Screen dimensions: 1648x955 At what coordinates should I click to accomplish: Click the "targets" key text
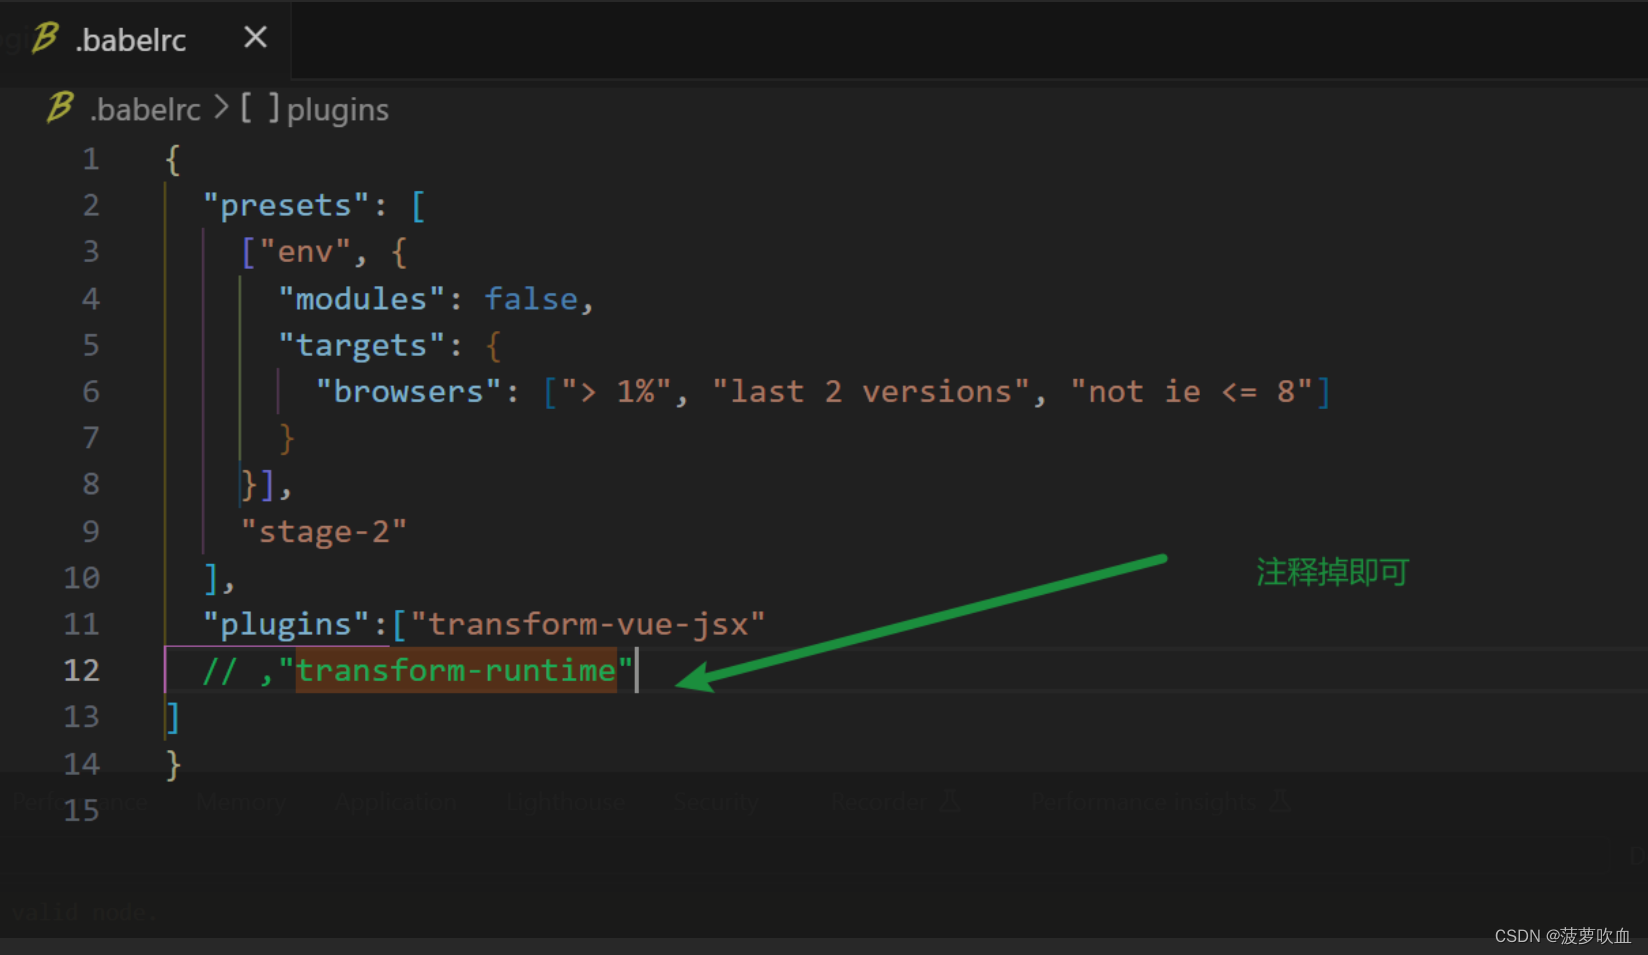(361, 346)
